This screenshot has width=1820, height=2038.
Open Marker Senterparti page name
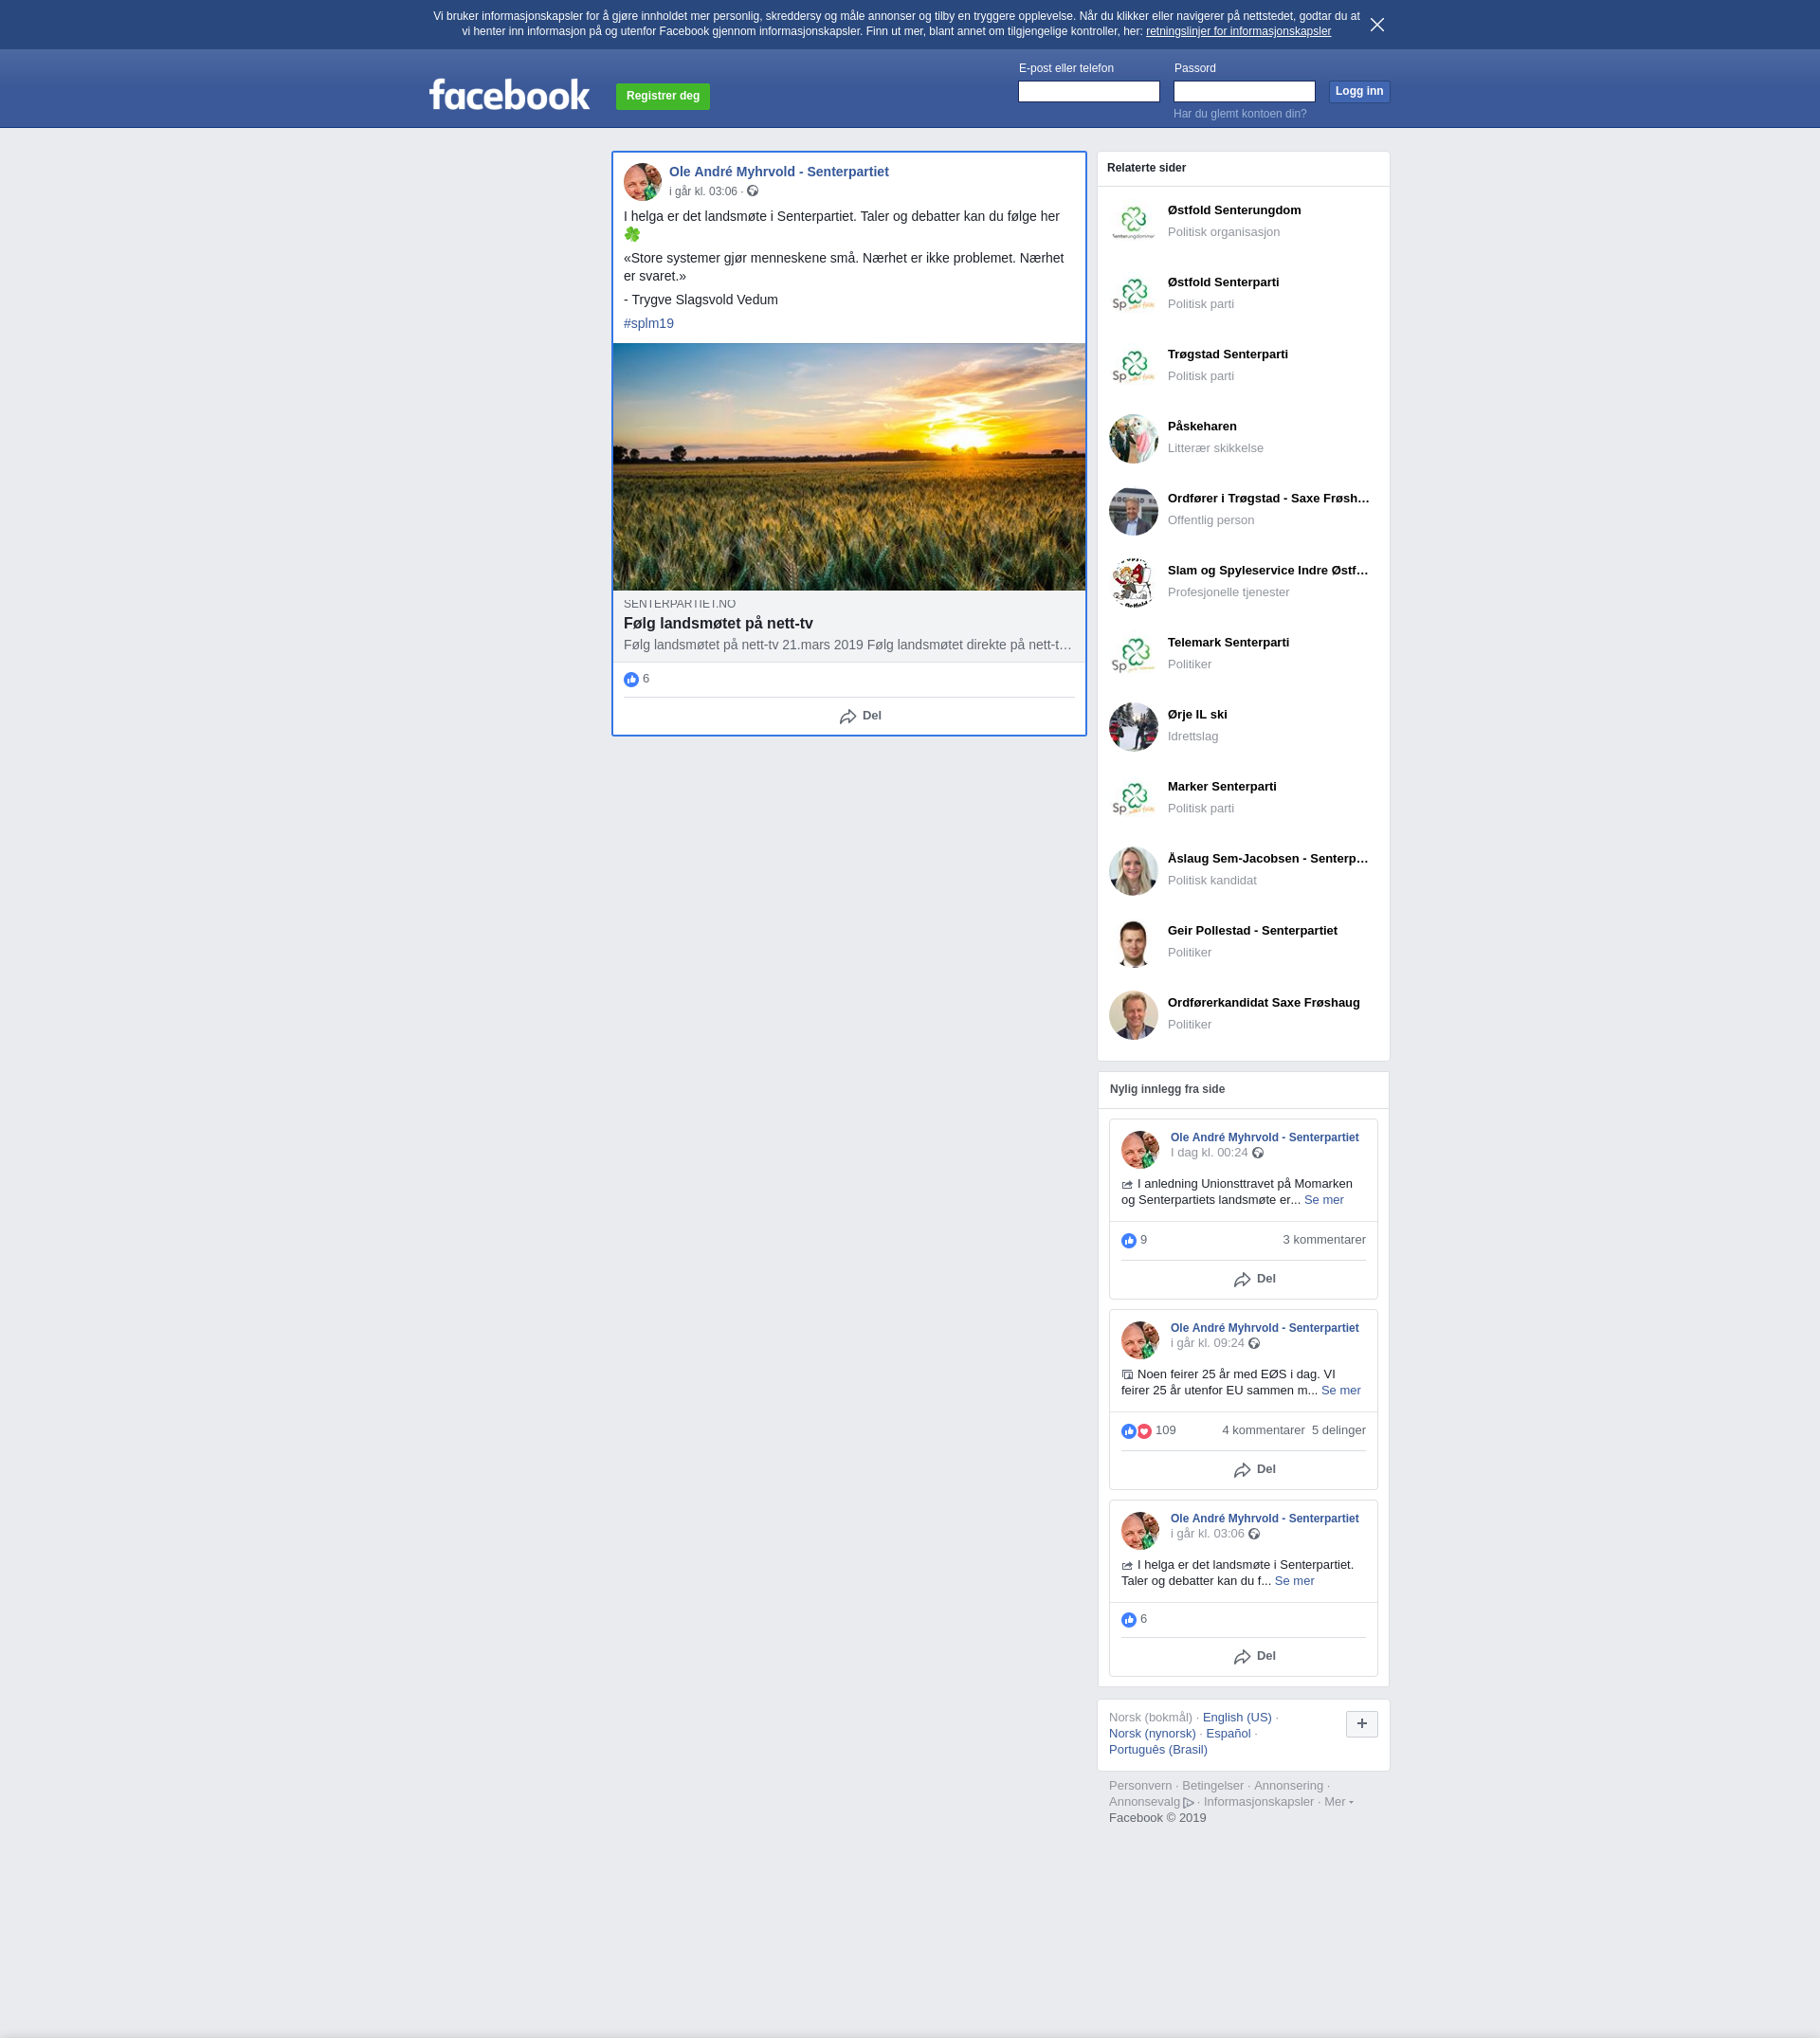pos(1221,786)
